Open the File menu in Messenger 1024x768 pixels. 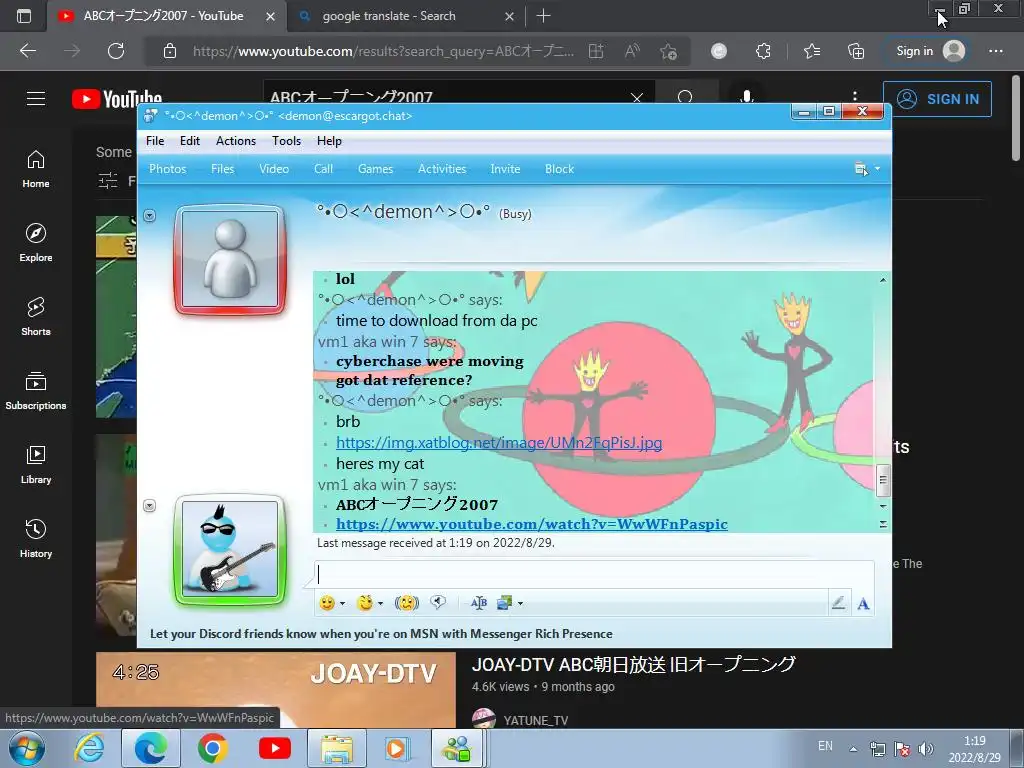pyautogui.click(x=155, y=141)
